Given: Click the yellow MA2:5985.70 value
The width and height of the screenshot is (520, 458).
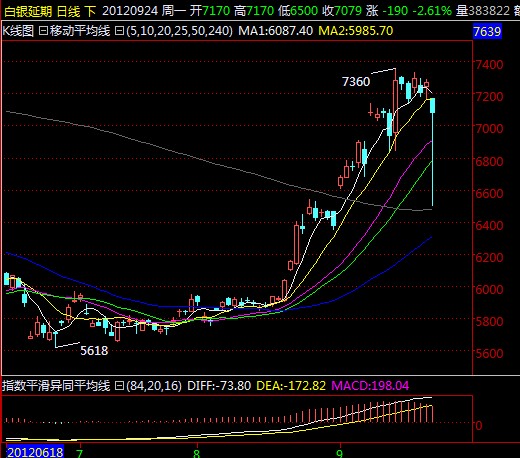Looking at the screenshot, I should (356, 31).
